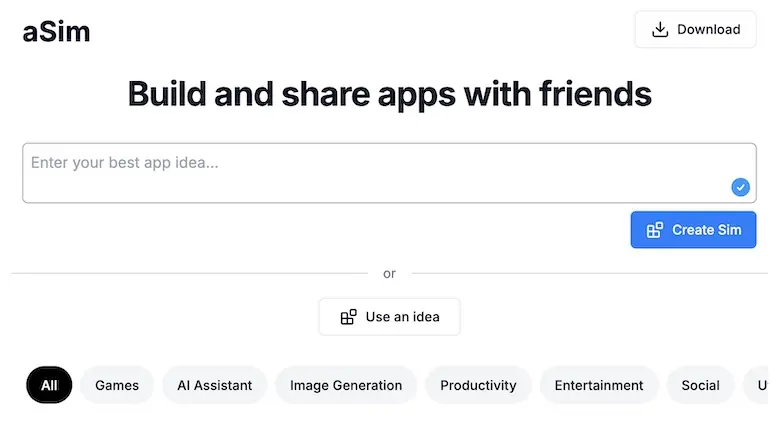The image size is (780, 426).
Task: Click the blue checkmark badge in the text box
Action: (740, 187)
